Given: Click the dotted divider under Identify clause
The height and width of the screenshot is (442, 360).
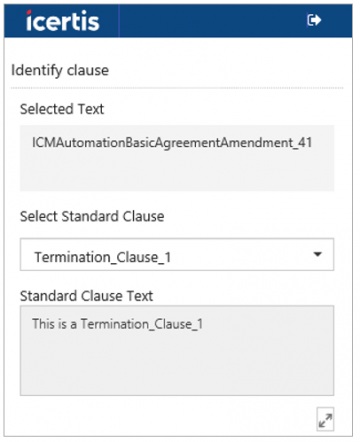Looking at the screenshot, I should click(177, 88).
